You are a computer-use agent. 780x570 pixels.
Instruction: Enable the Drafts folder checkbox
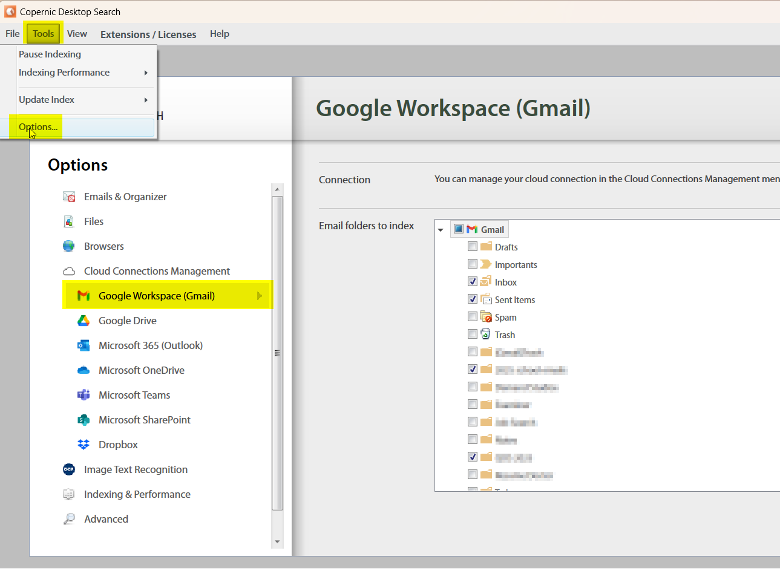tap(473, 247)
